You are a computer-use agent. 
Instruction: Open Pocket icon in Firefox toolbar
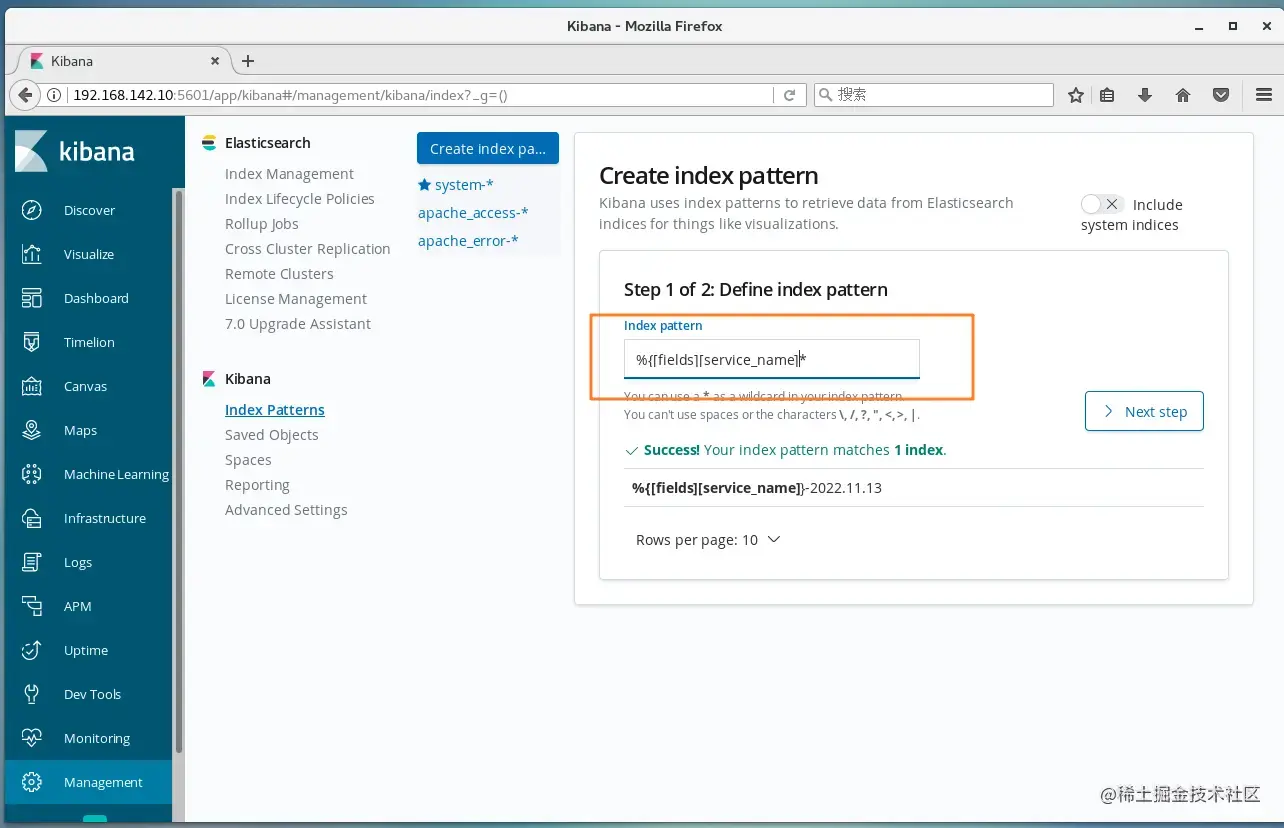click(1221, 95)
